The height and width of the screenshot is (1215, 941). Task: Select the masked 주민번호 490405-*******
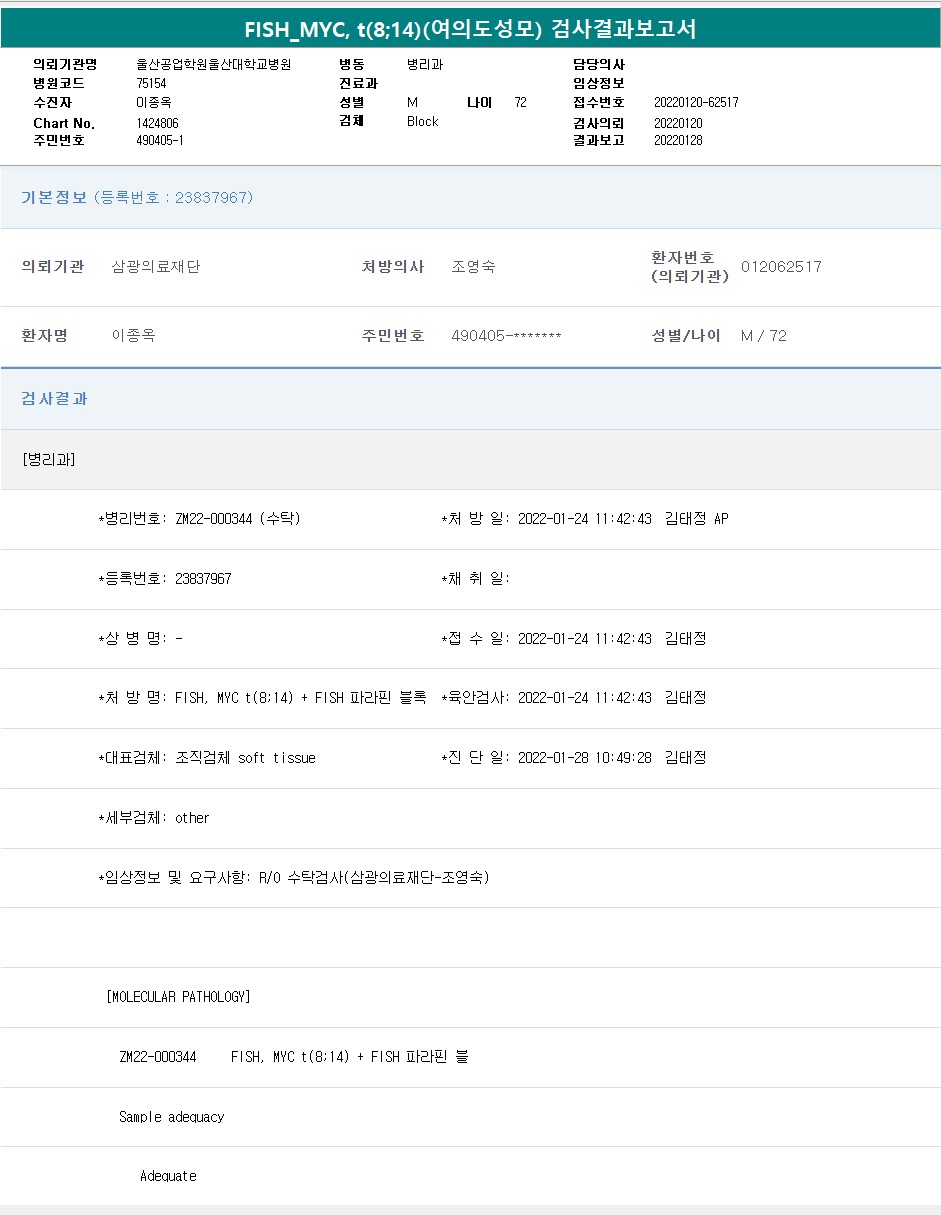click(506, 336)
